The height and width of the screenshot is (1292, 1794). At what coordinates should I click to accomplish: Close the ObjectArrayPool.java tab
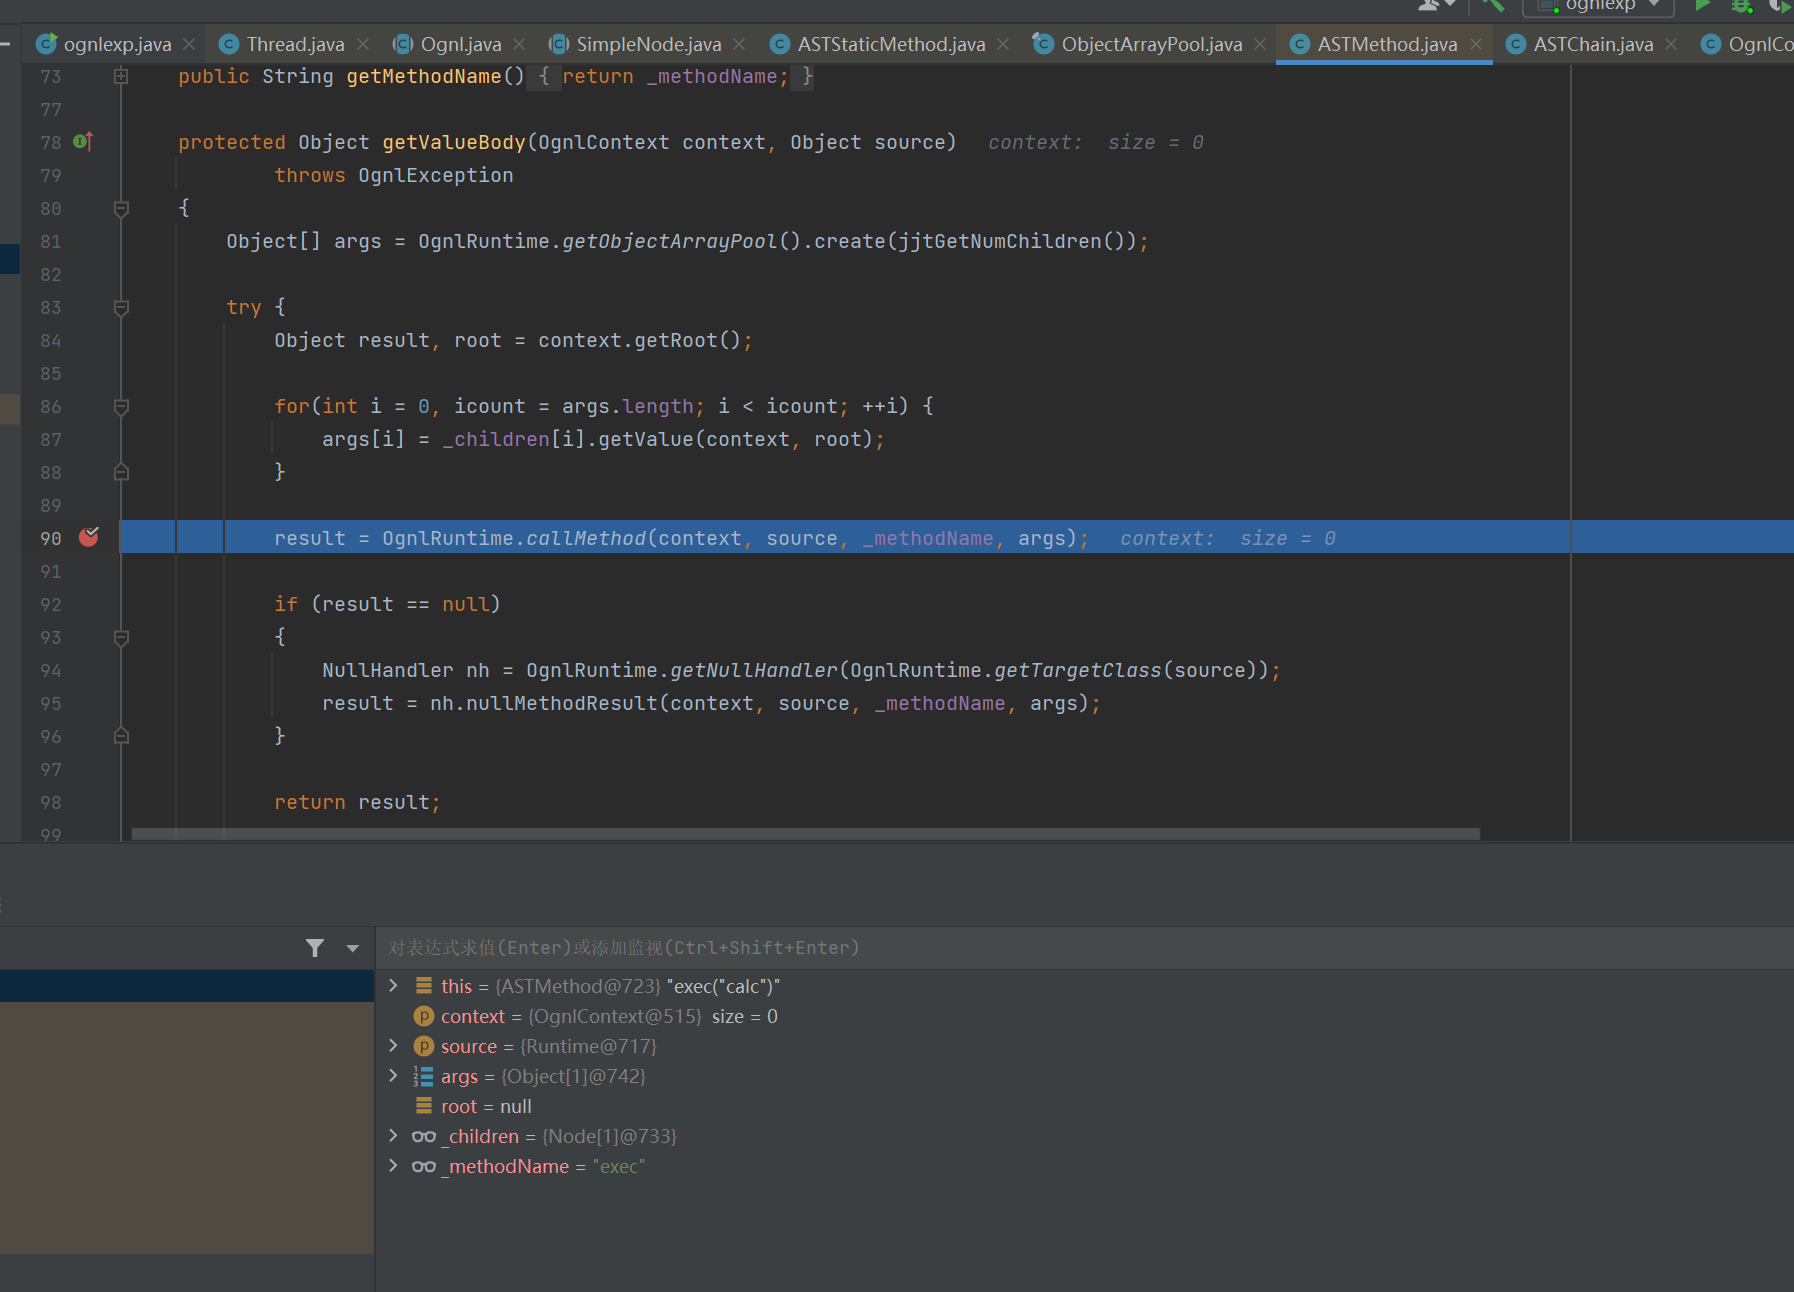[x=1260, y=44]
